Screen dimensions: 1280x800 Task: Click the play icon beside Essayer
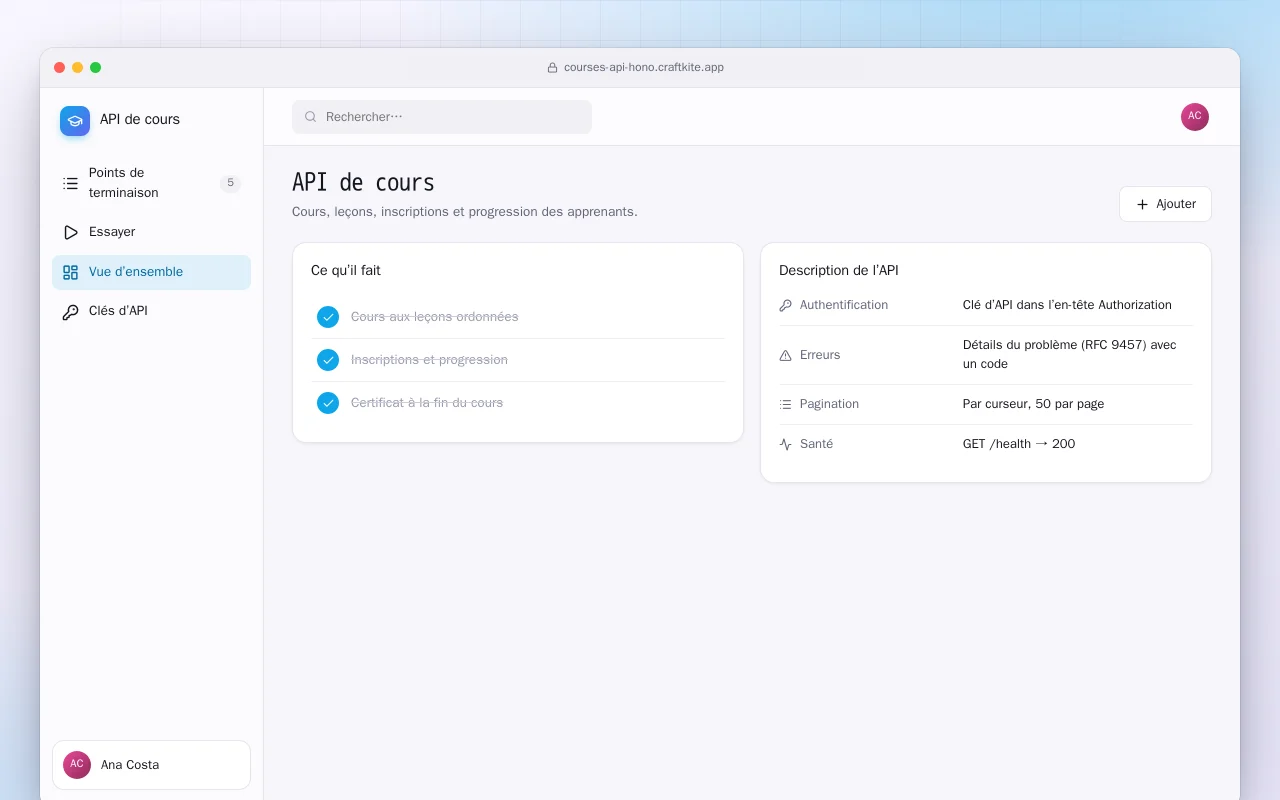70,232
